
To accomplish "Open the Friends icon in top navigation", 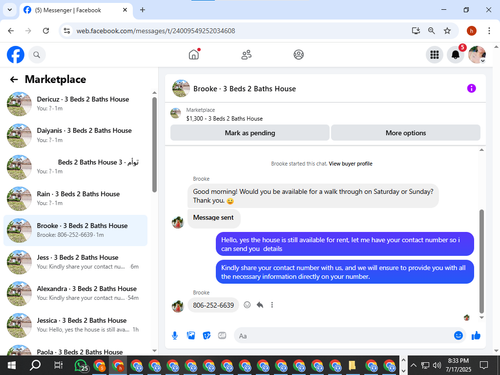I will tap(246, 55).
